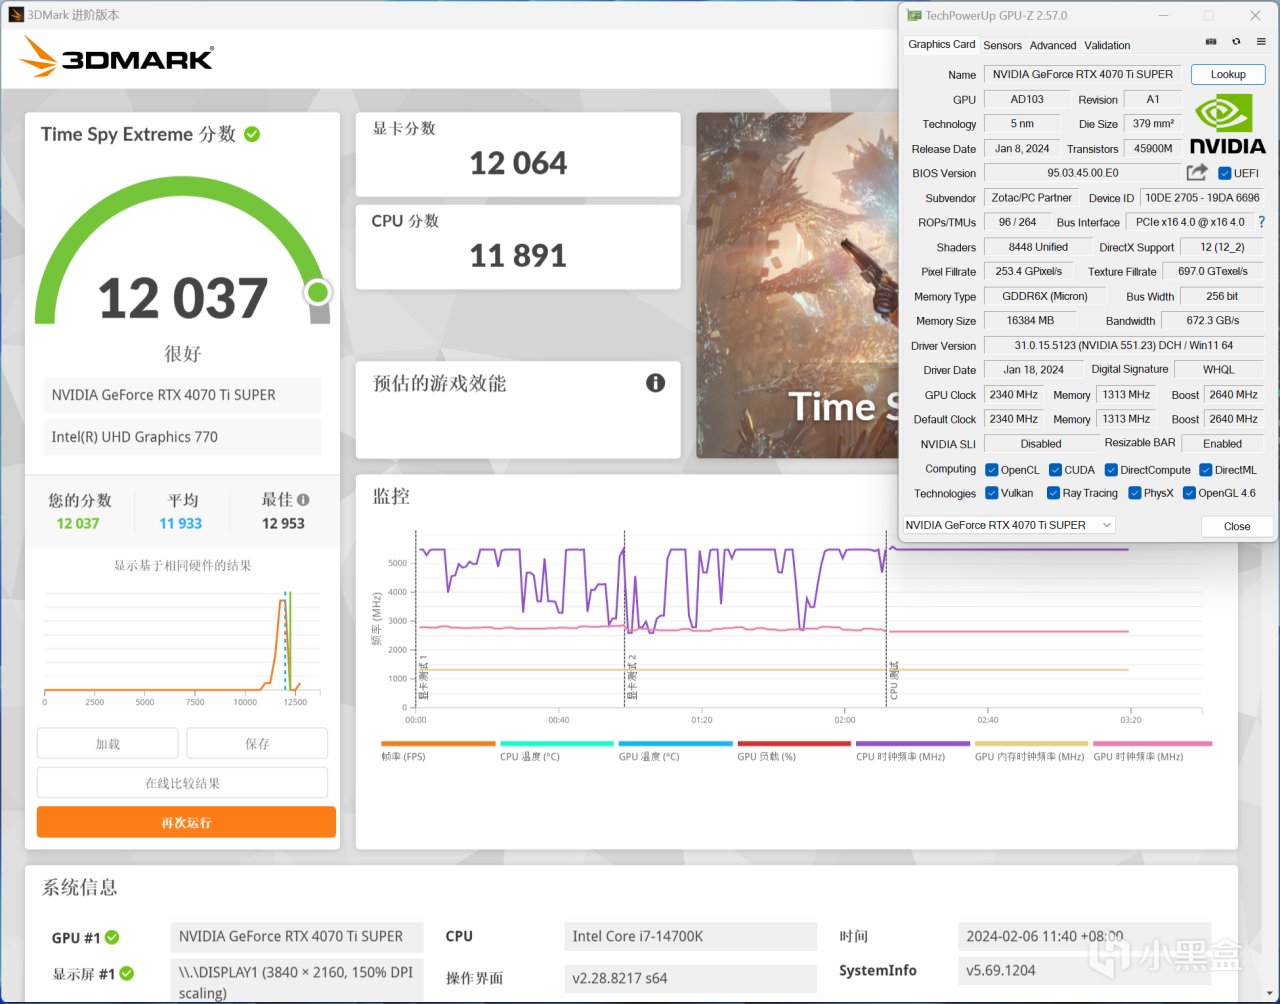Toggle the CUDA checkbox
This screenshot has width=1280, height=1004.
(1055, 470)
